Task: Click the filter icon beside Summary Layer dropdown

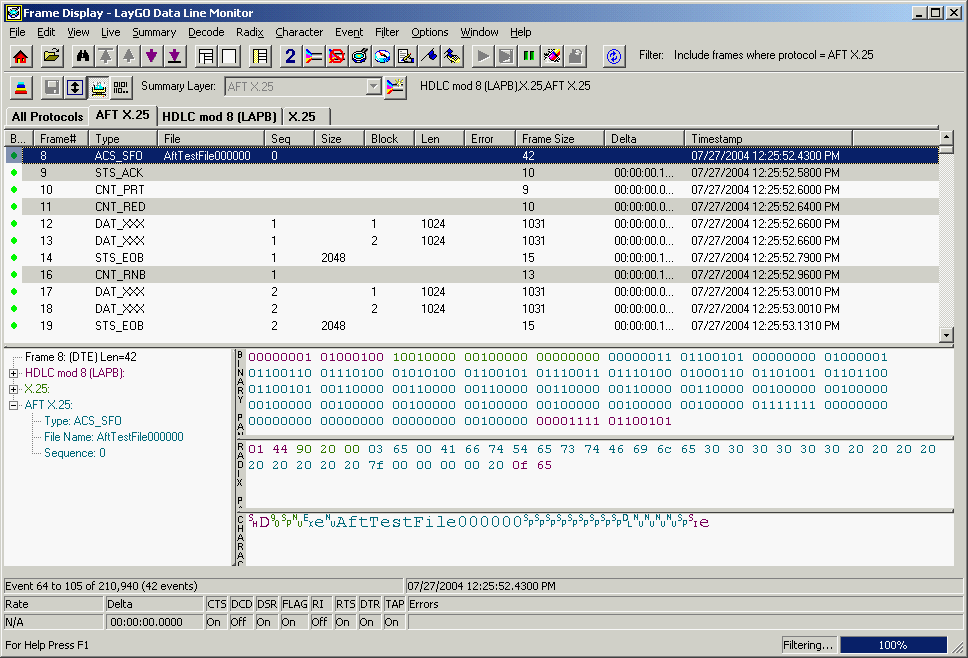Action: pos(395,87)
